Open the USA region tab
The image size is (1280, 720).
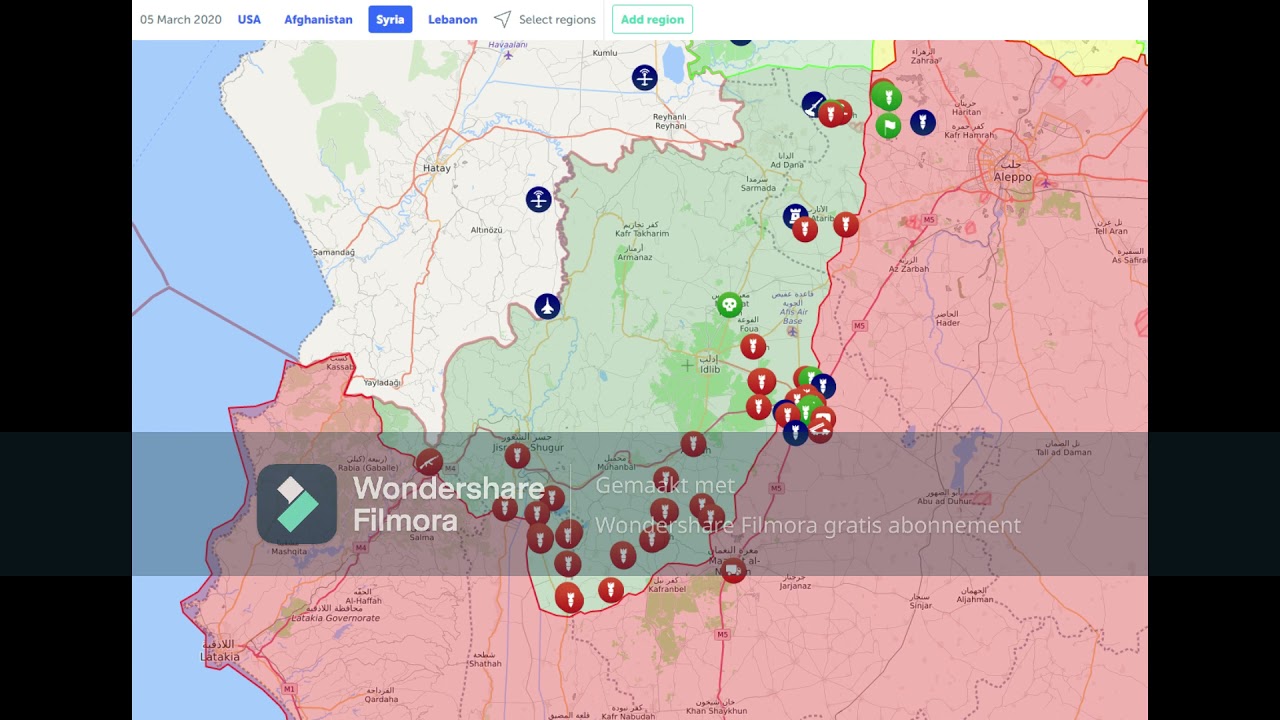pyautogui.click(x=249, y=19)
